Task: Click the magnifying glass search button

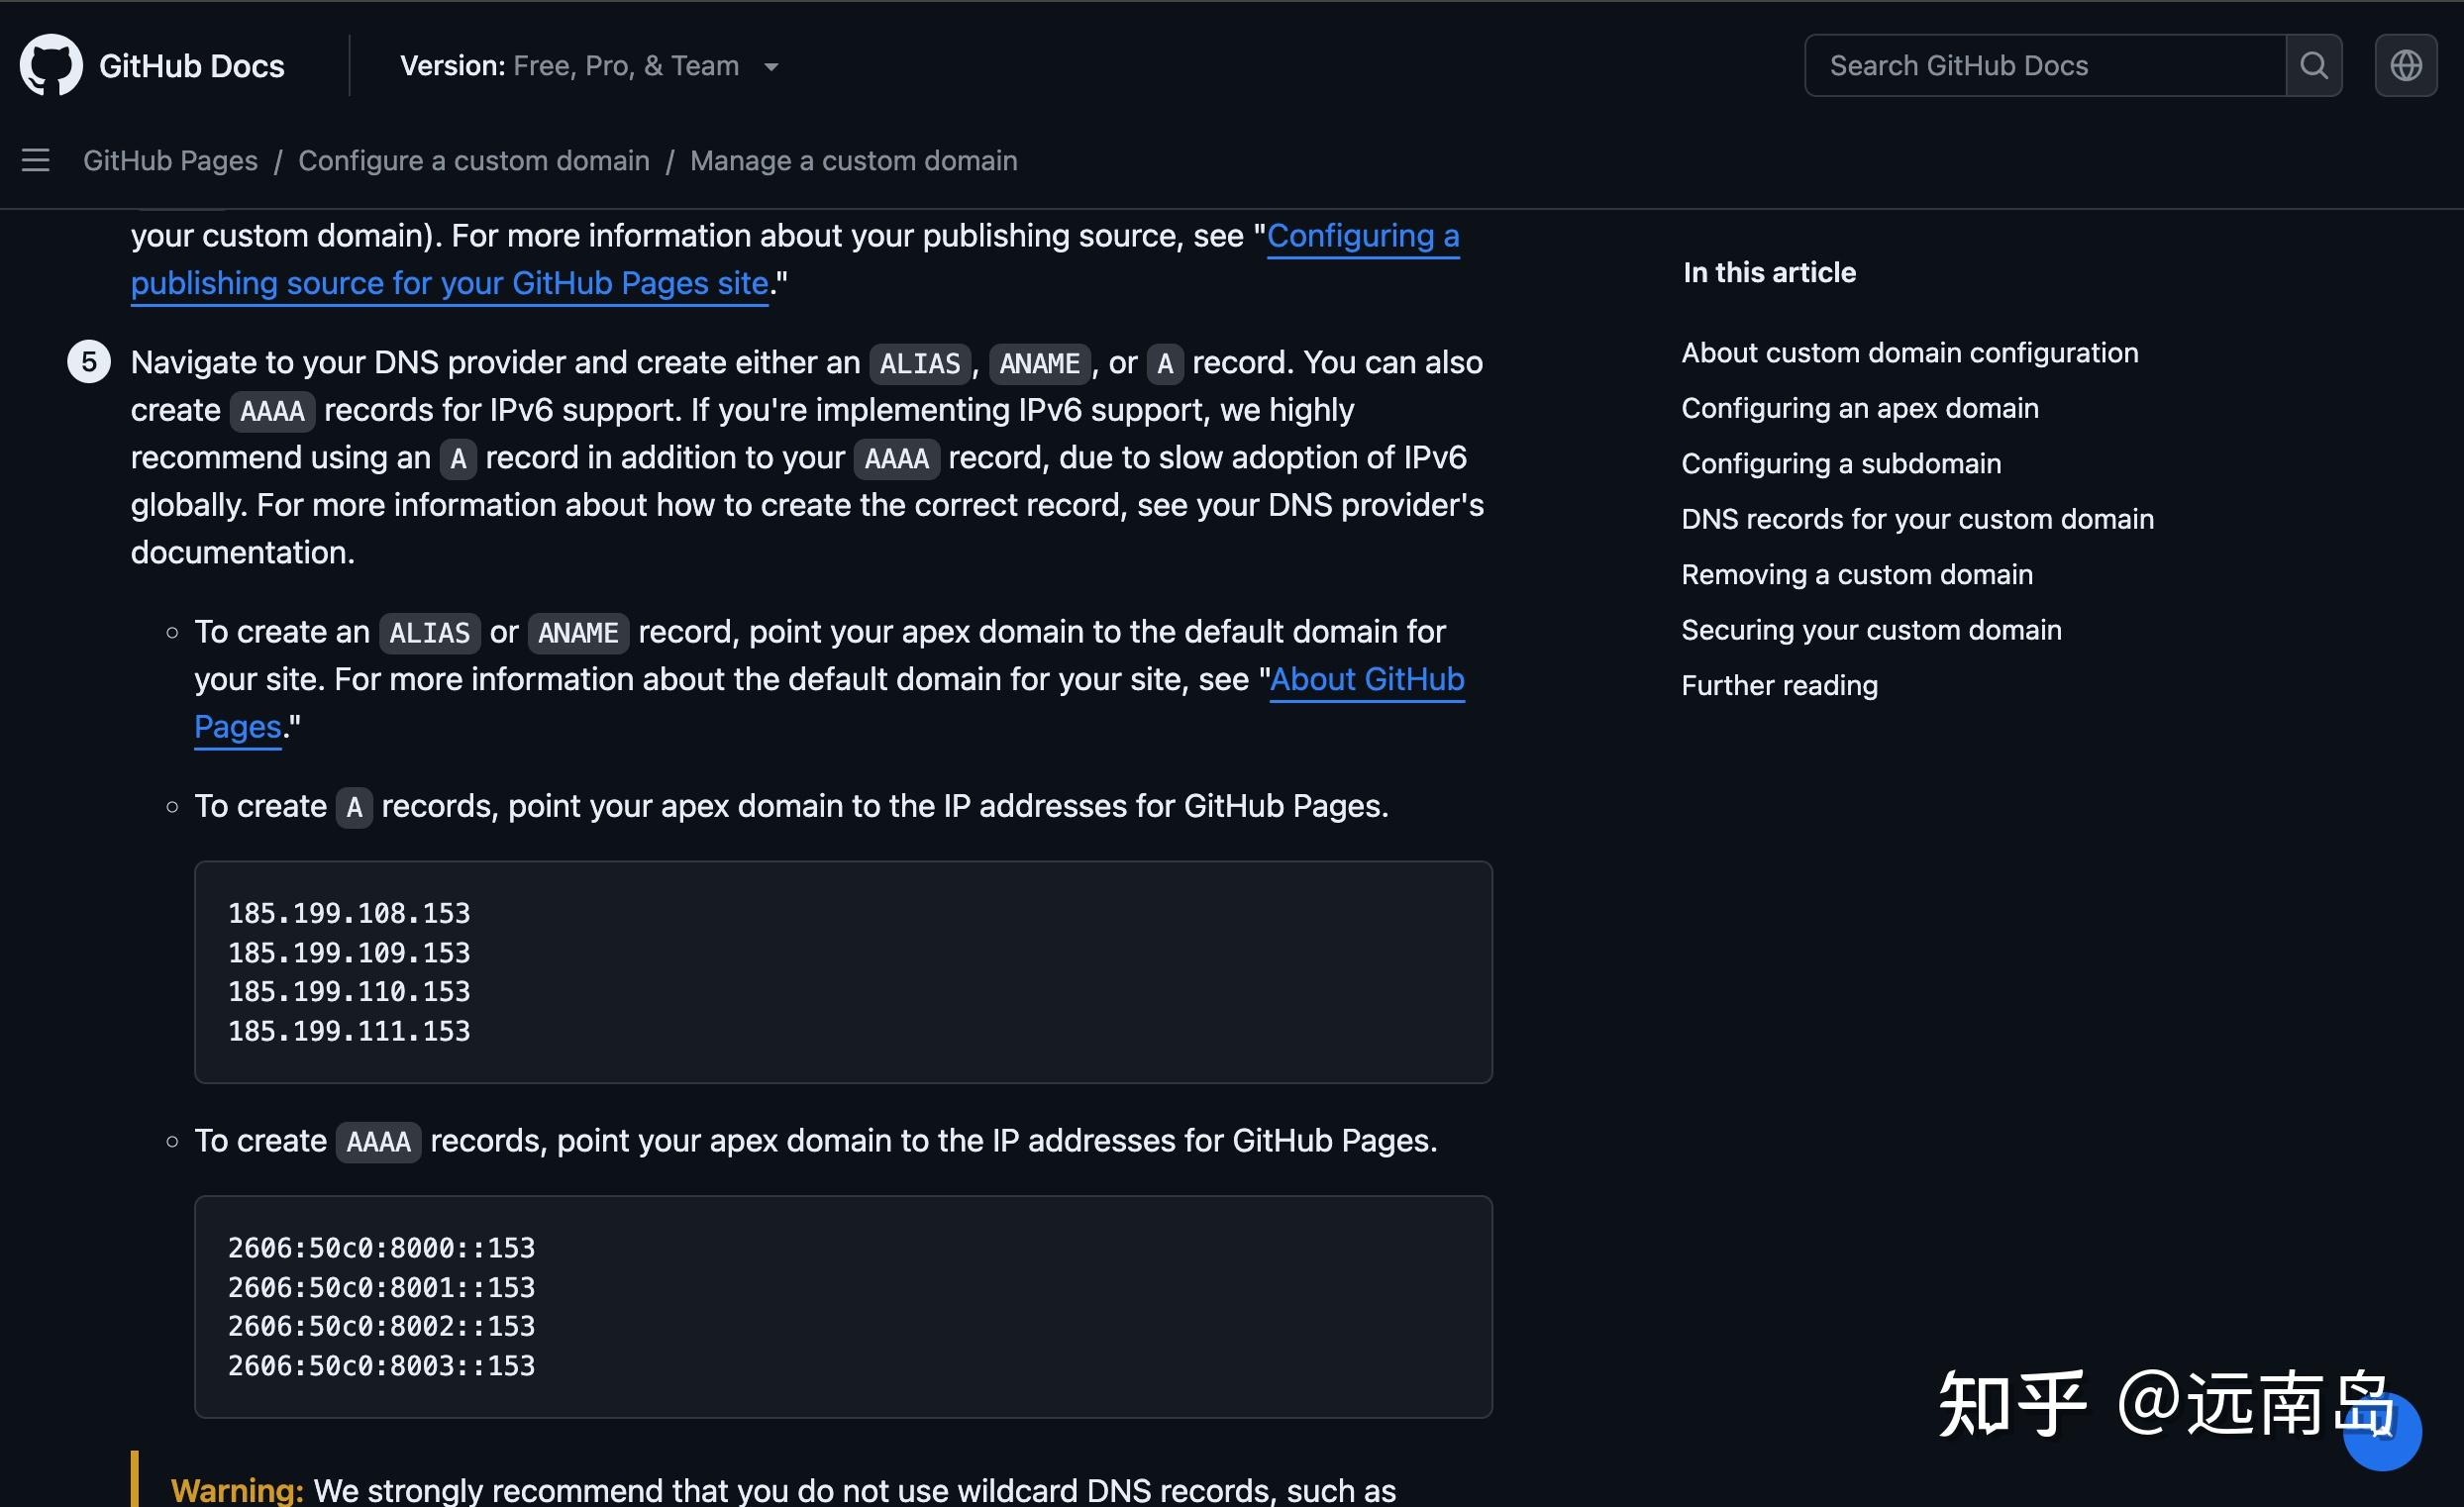Action: point(2314,65)
